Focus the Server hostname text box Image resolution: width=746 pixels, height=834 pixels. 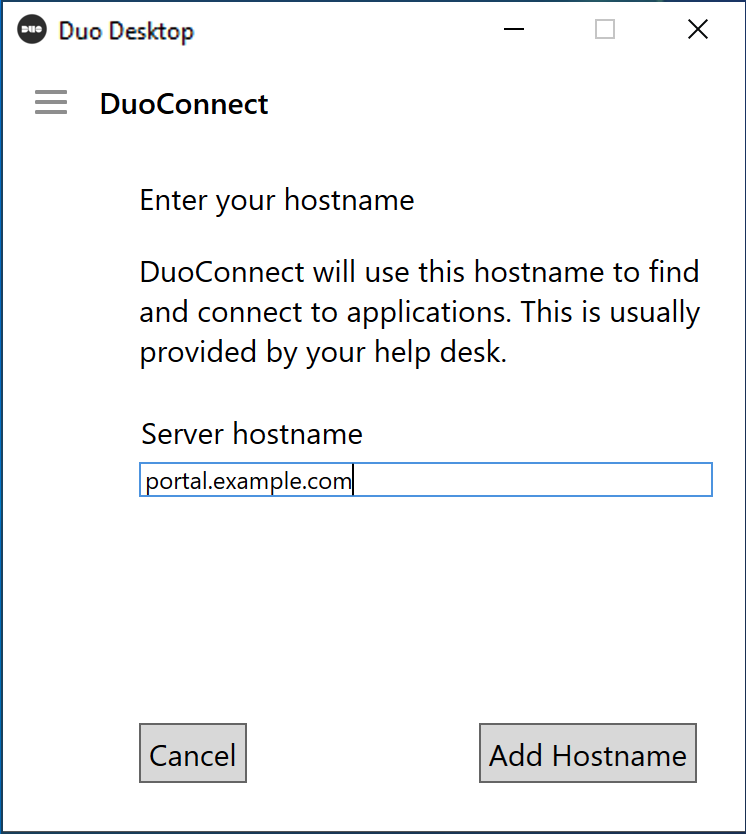click(425, 480)
